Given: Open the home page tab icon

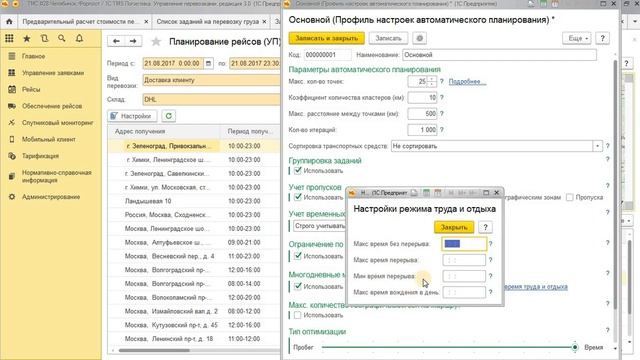Looking at the screenshot, I should (9, 21).
